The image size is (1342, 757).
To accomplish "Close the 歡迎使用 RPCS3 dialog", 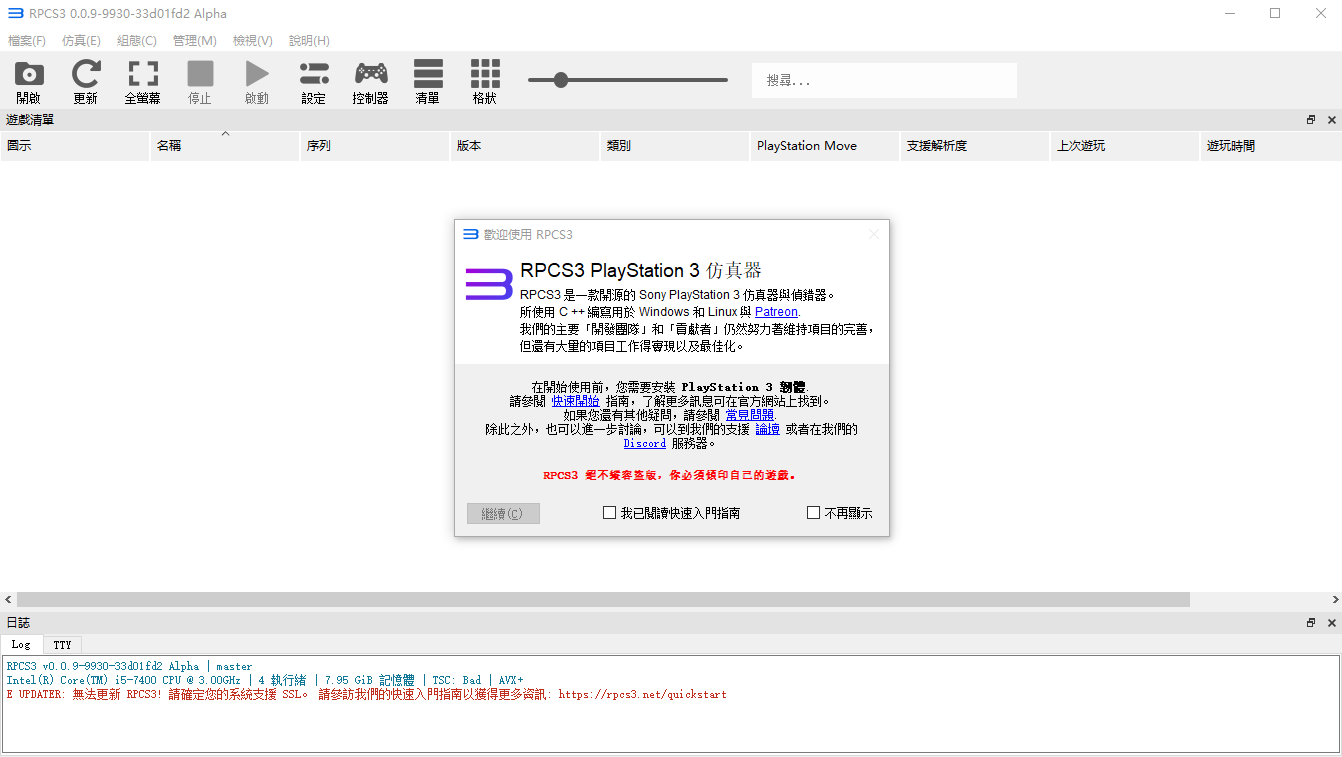I will 874,234.
